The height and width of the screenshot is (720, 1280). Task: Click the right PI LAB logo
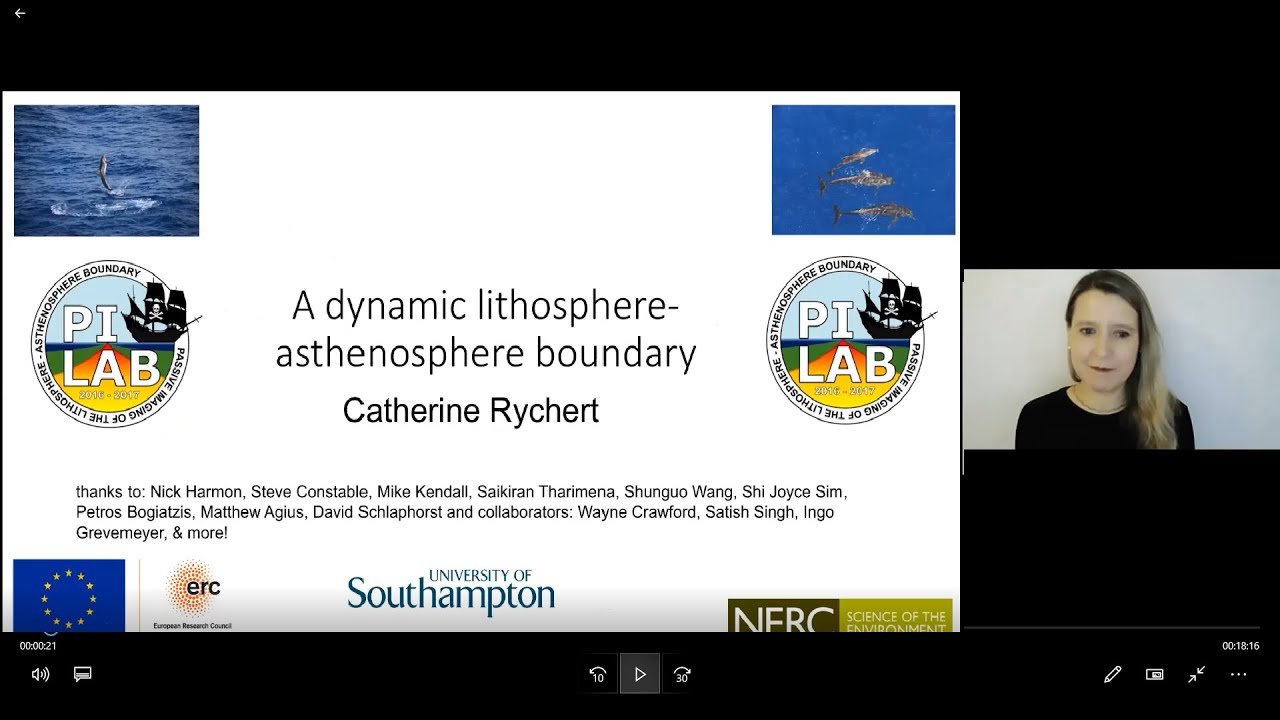click(x=851, y=340)
